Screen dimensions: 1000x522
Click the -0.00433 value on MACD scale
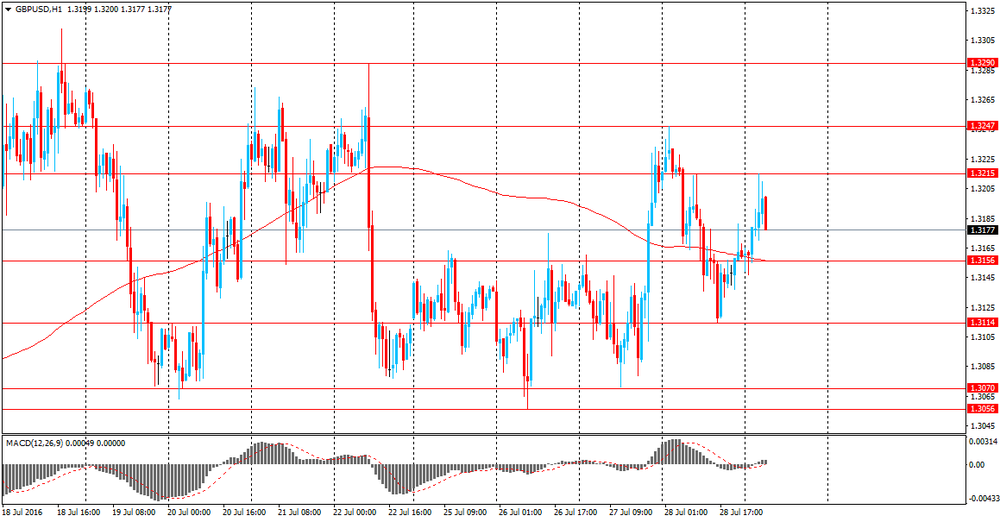pyautogui.click(x=983, y=498)
